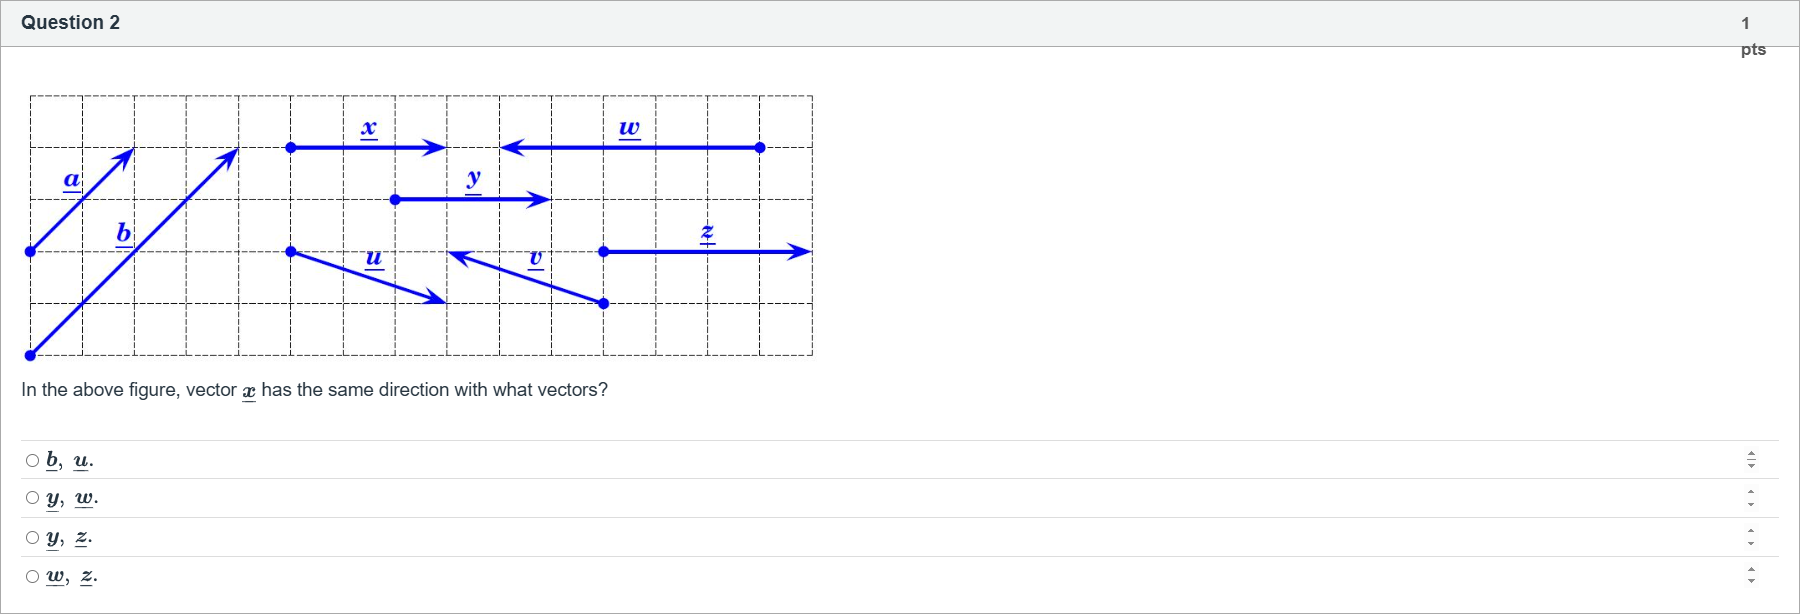Select the vector y arrow in the diagram

470,198
